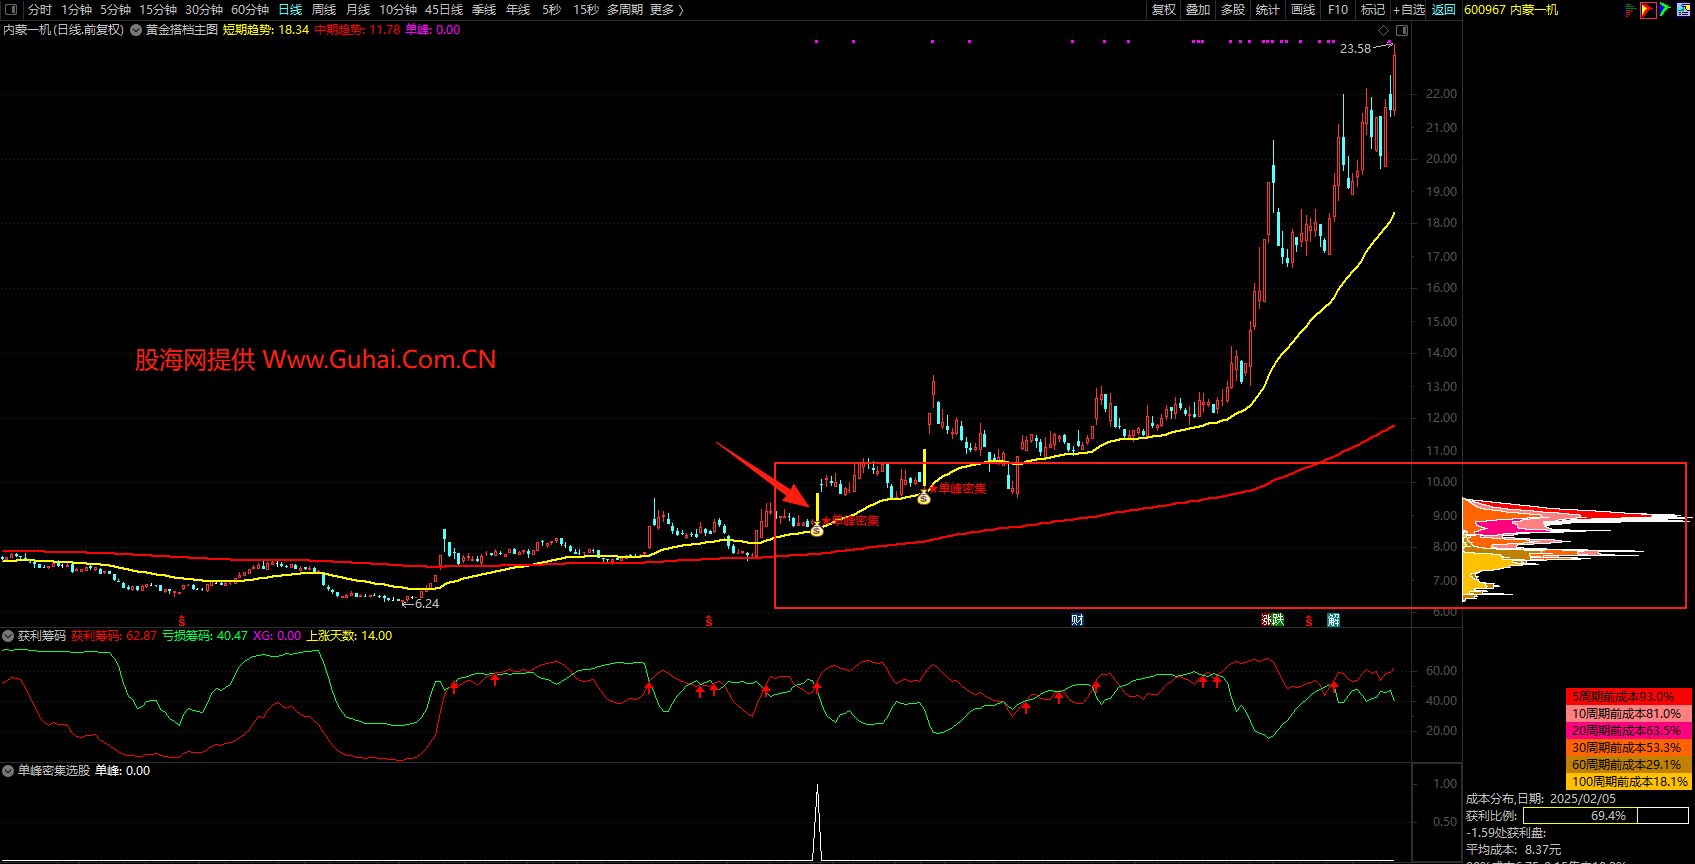The image size is (1695, 864).
Task: Expand the 黄金搭档主图 indicator dropdown
Action: 136,30
